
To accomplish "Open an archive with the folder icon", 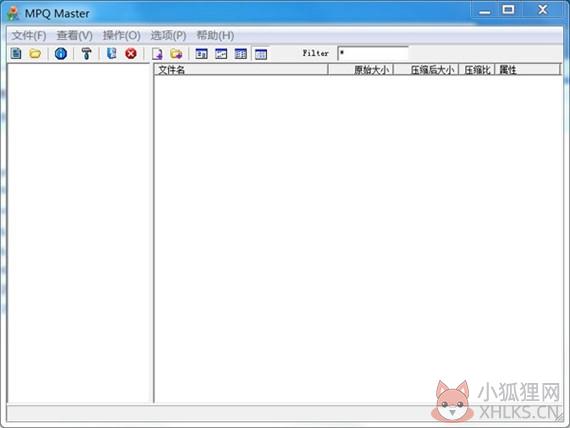I will click(35, 54).
